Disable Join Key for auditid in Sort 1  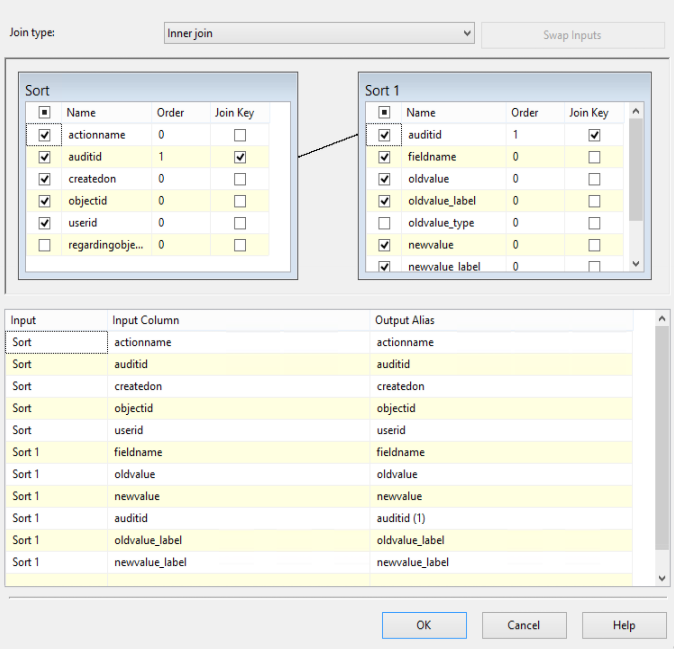click(594, 135)
